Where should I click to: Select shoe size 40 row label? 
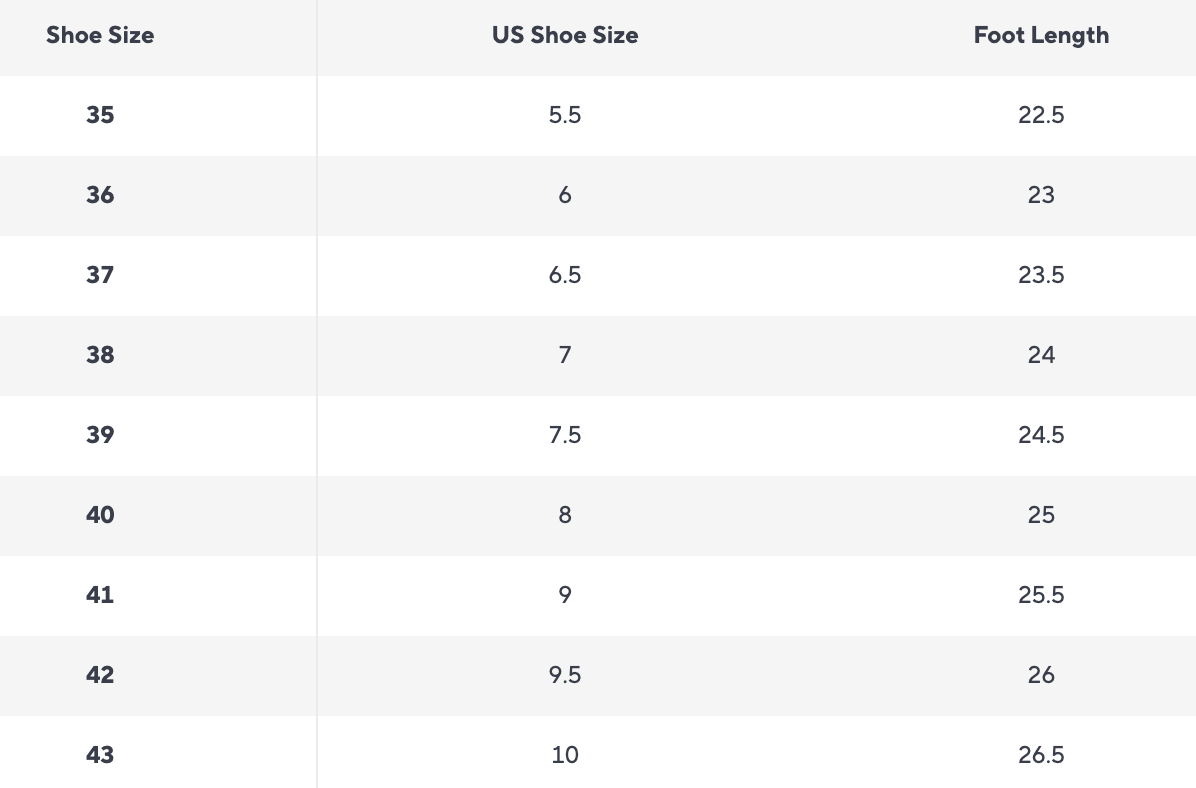pos(100,515)
